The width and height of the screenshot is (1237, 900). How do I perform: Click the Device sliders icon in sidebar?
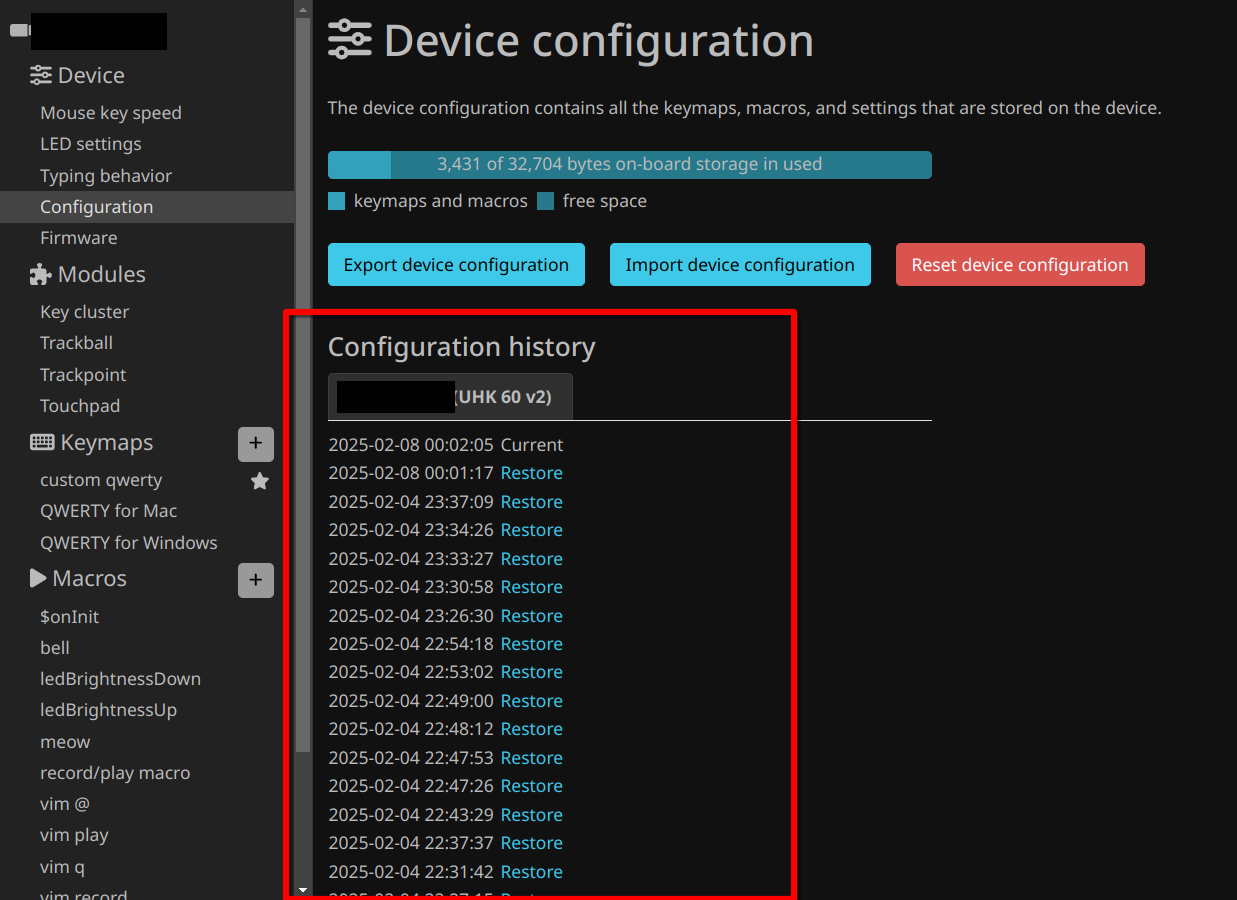[x=40, y=75]
